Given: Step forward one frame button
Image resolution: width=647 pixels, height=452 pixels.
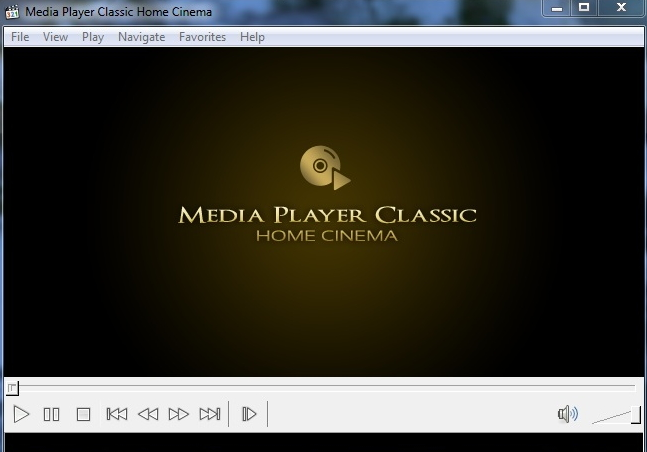Looking at the screenshot, I should click(249, 414).
